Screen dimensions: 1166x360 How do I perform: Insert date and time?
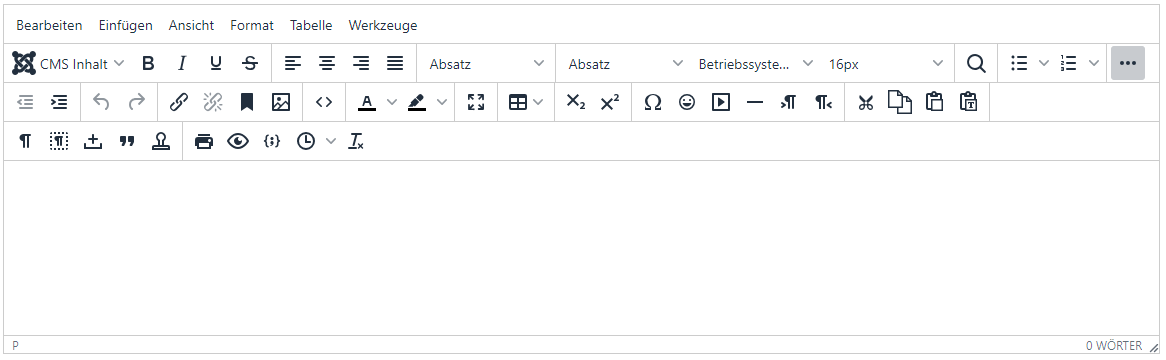tap(306, 141)
